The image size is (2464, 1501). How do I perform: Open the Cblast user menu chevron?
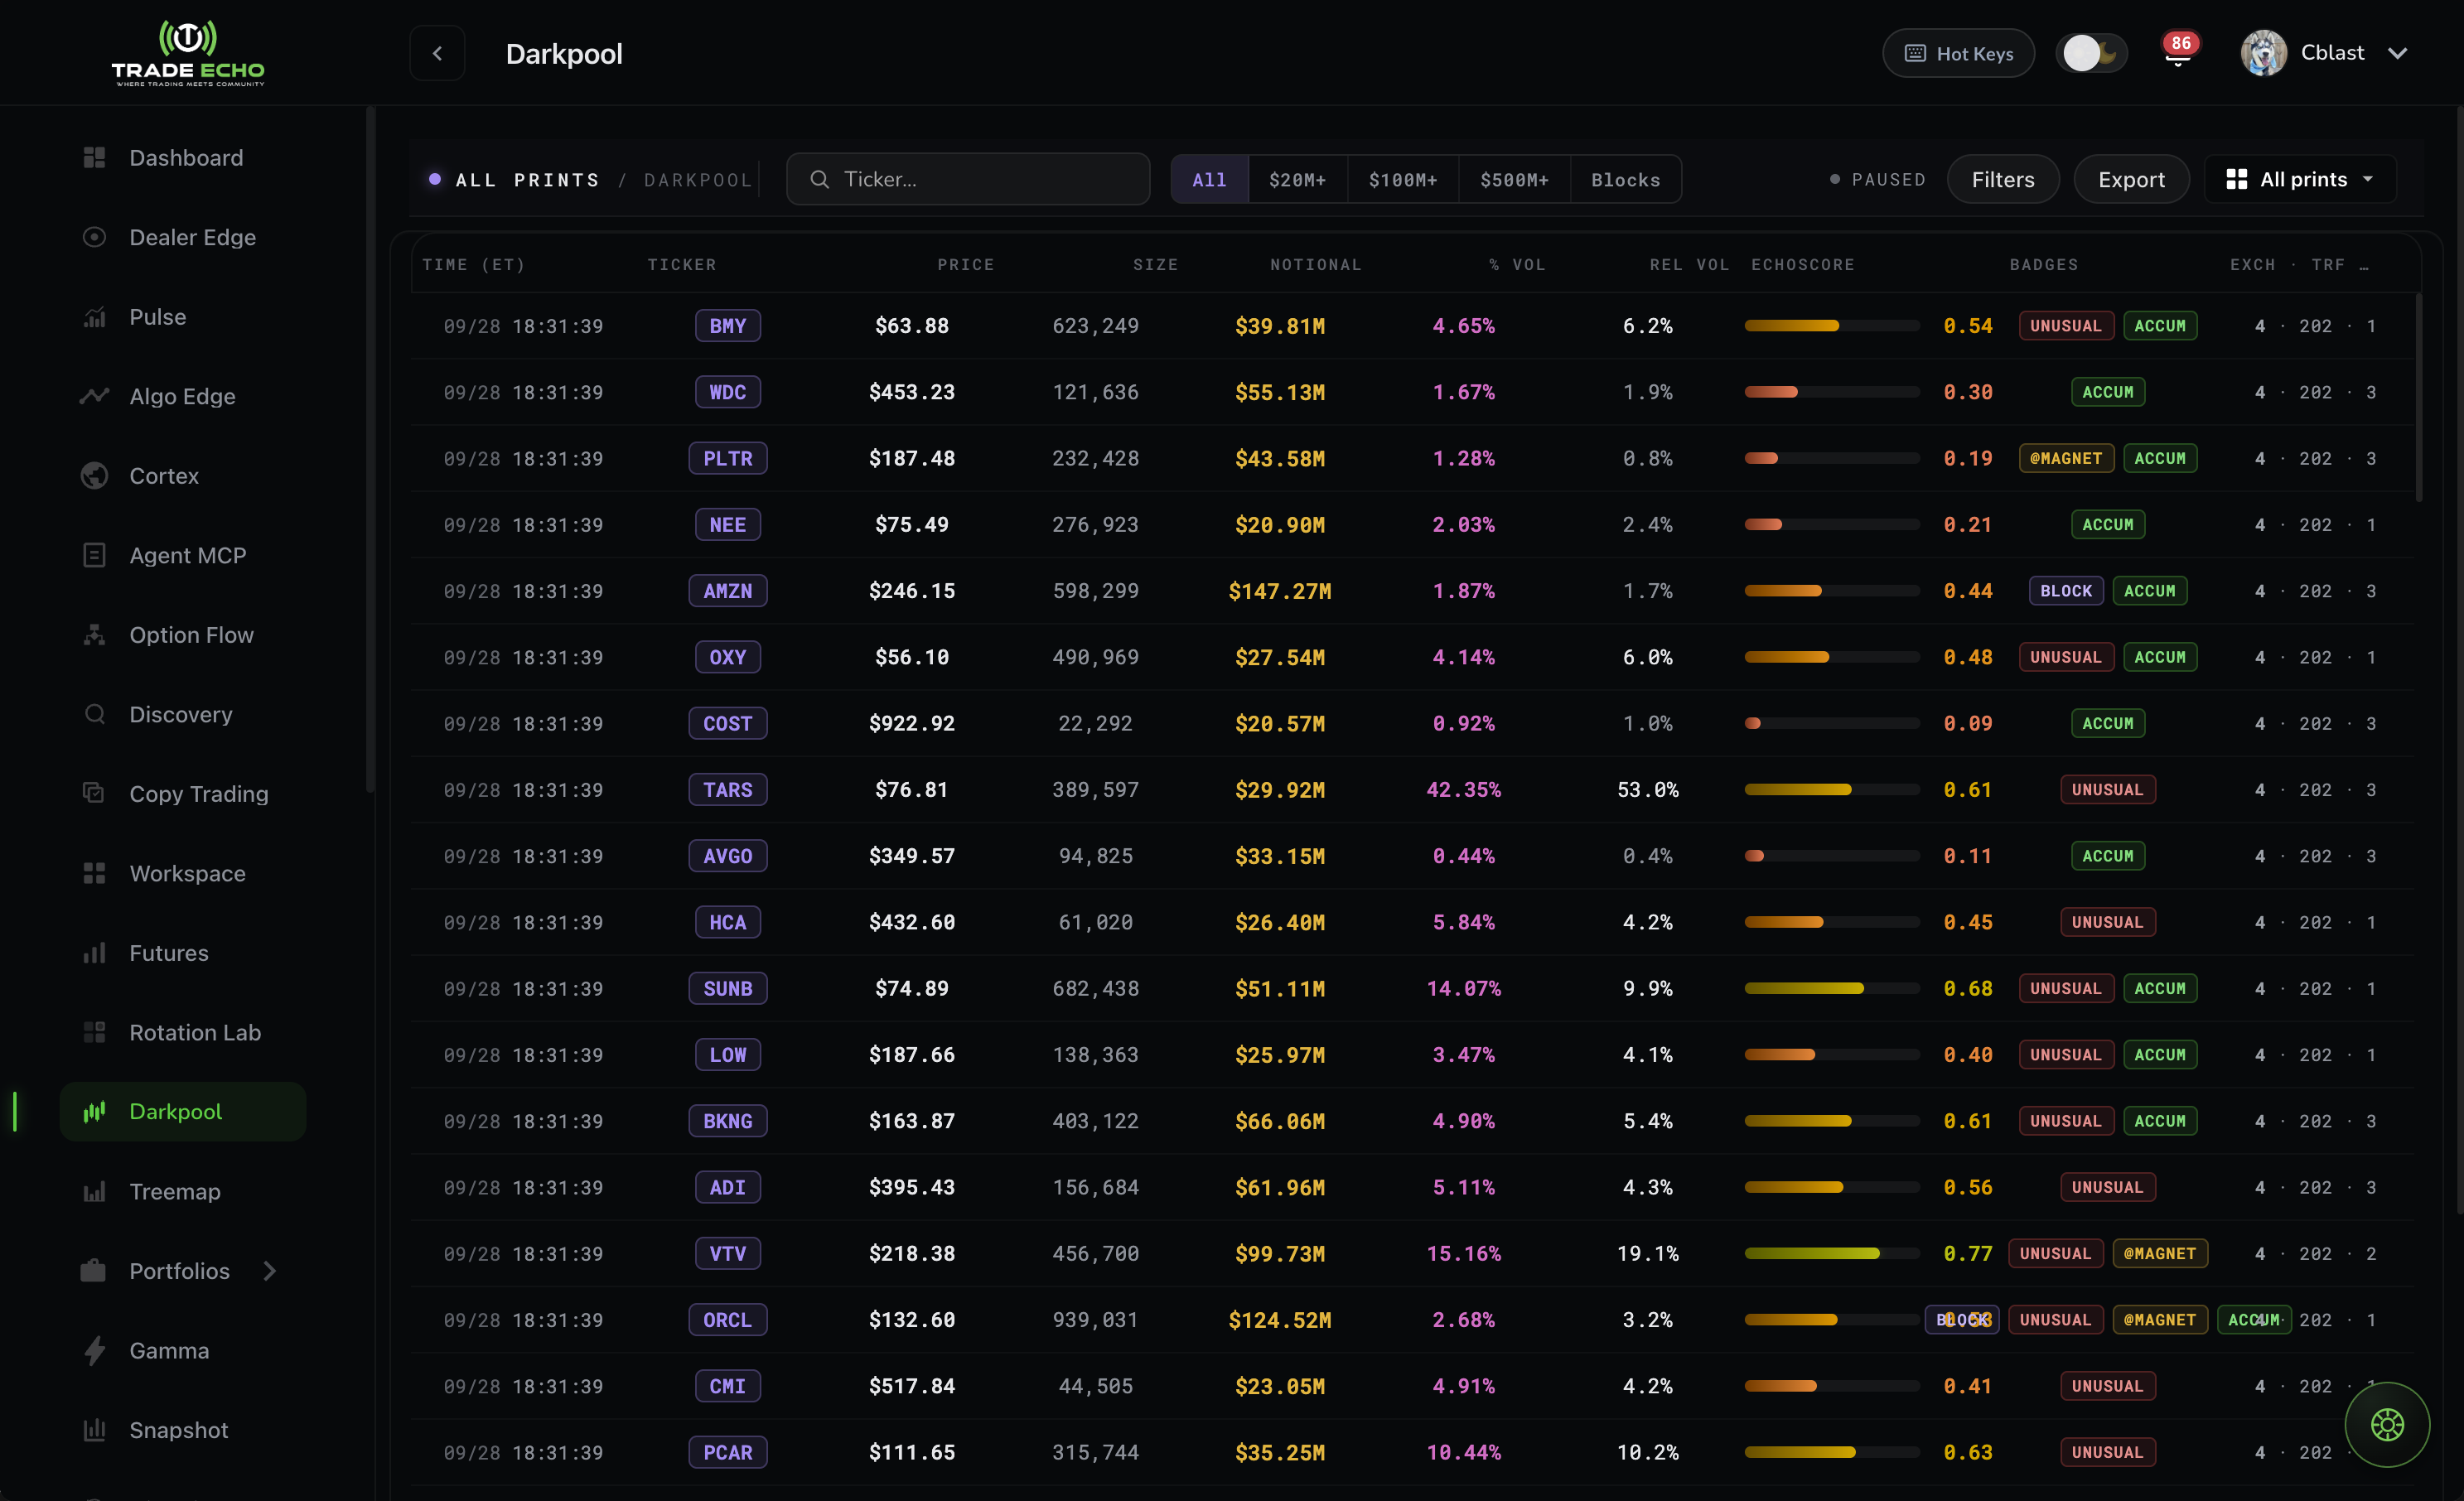[x=2398, y=53]
